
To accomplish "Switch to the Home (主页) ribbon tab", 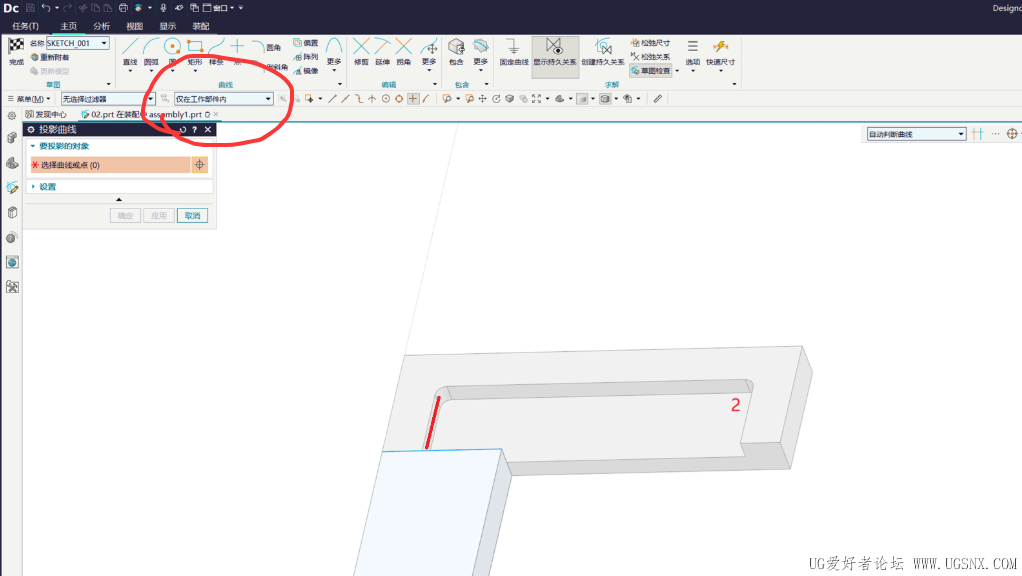I will pos(68,26).
